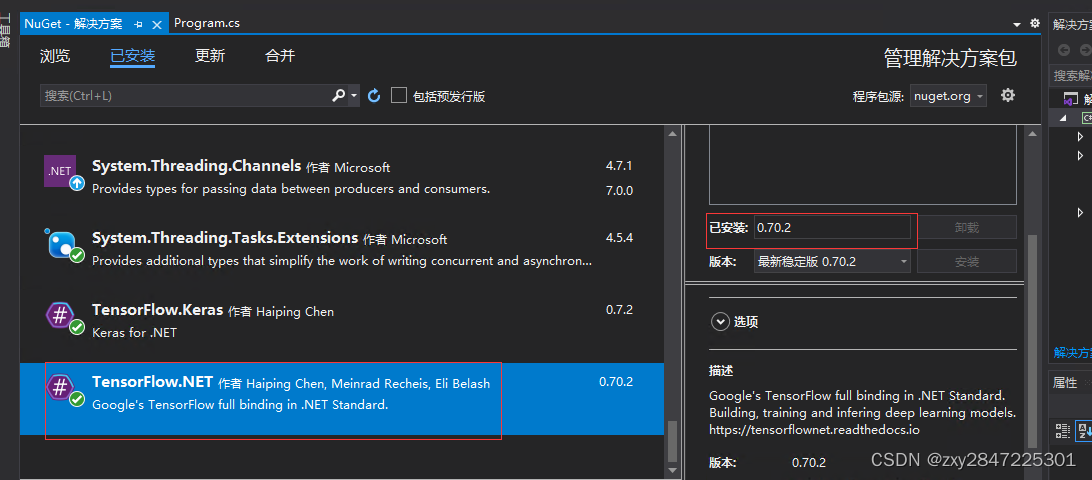1092x480 pixels.
Task: Click the Keras for .NET description
Action: [x=134, y=332]
